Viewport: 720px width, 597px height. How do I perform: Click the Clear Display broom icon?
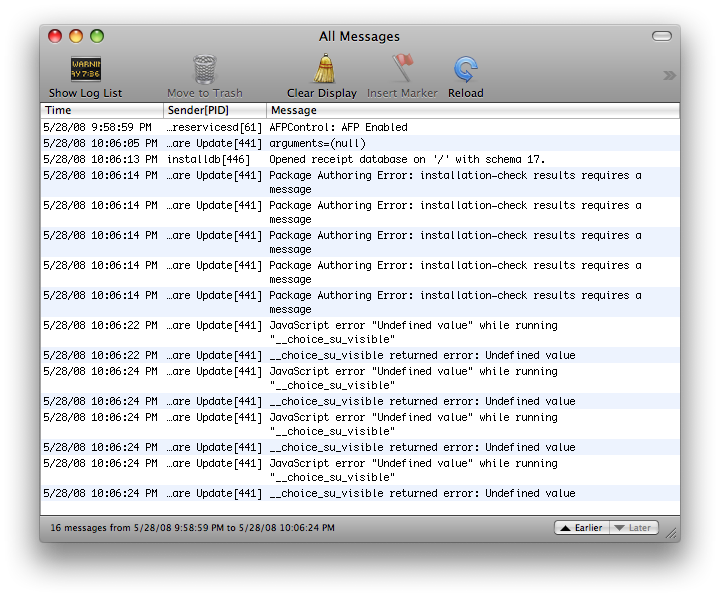tap(325, 69)
